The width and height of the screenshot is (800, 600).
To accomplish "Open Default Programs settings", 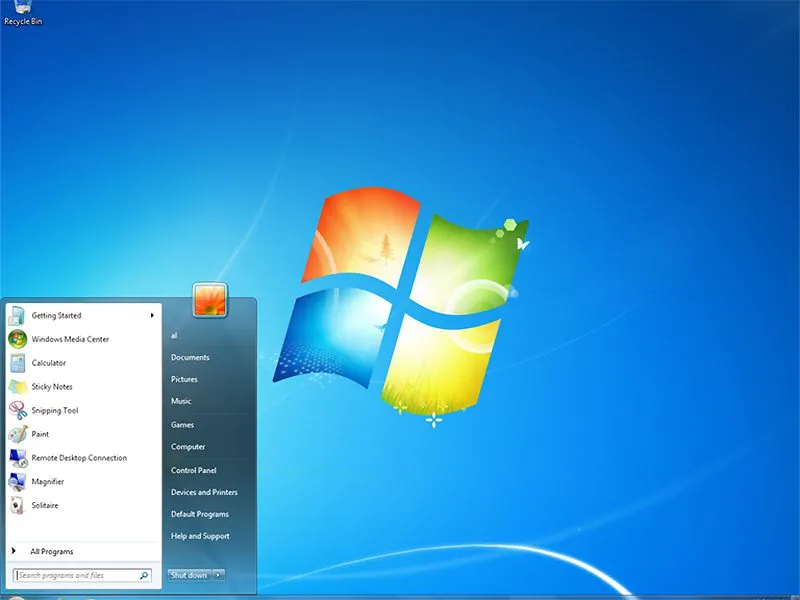I will tap(200, 514).
